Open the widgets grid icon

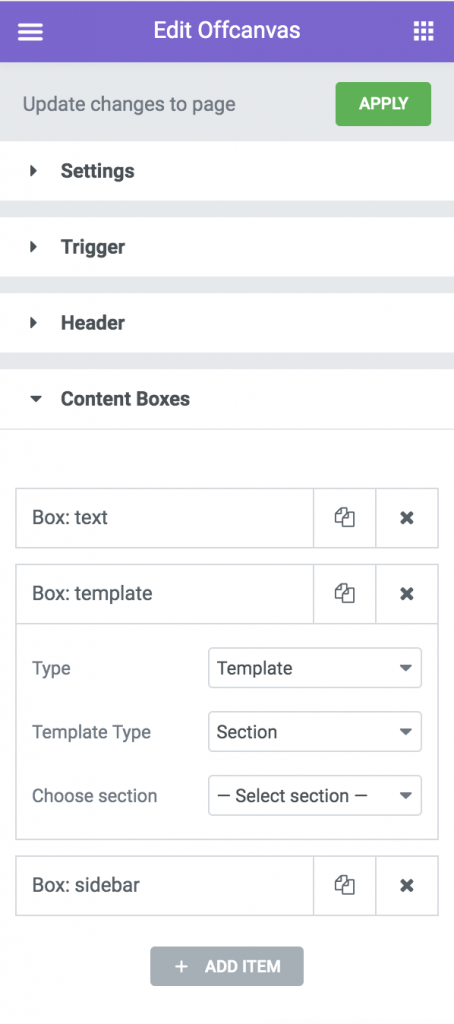click(423, 31)
